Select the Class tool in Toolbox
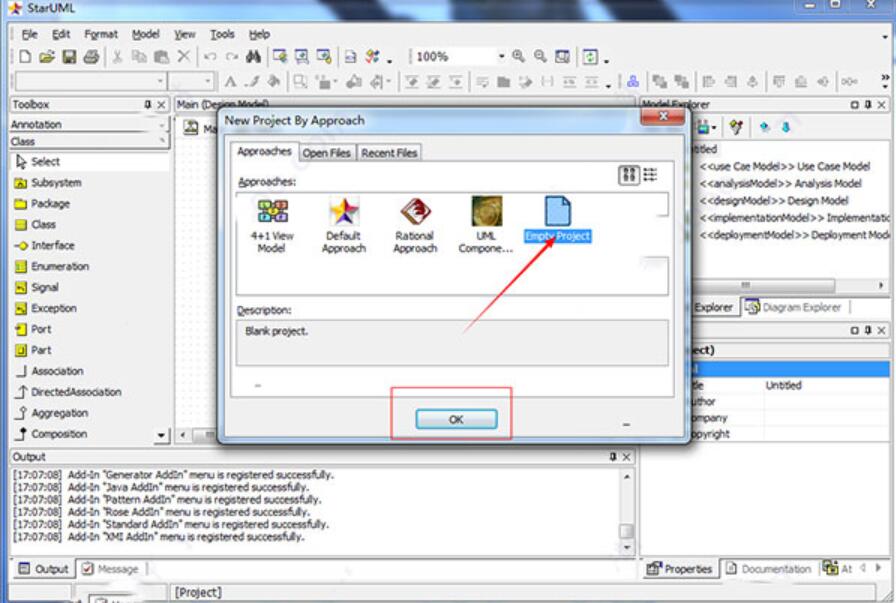Screen dimensions: 896x603 (x=35, y=225)
